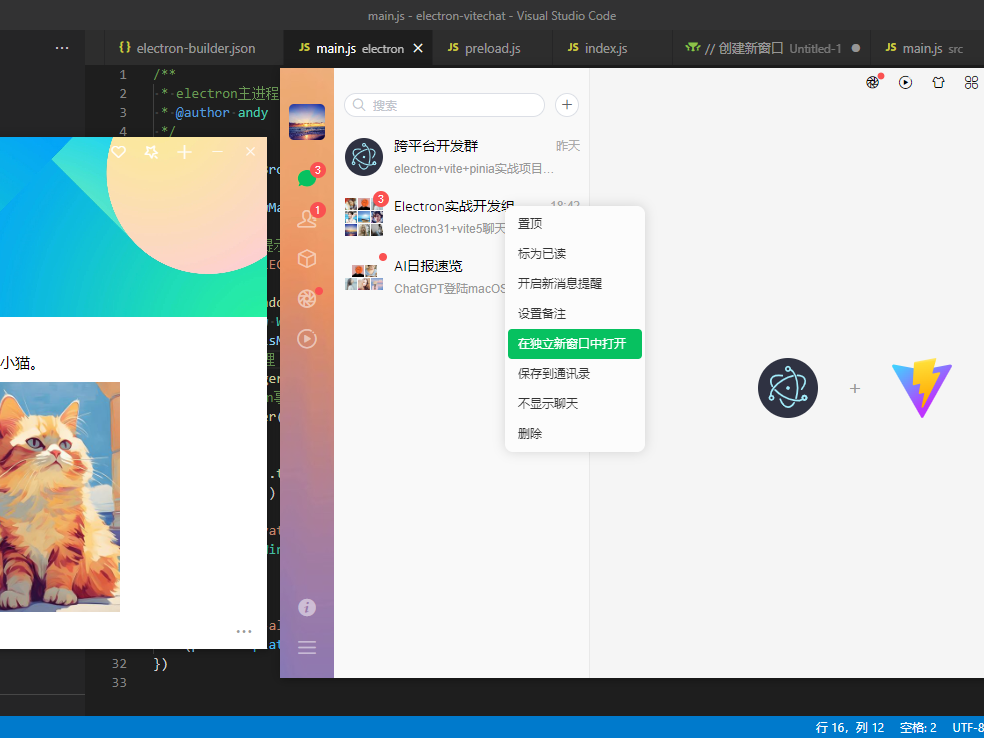The width and height of the screenshot is (984, 738).
Task: Select 置顶 from the context menu
Action: (530, 223)
